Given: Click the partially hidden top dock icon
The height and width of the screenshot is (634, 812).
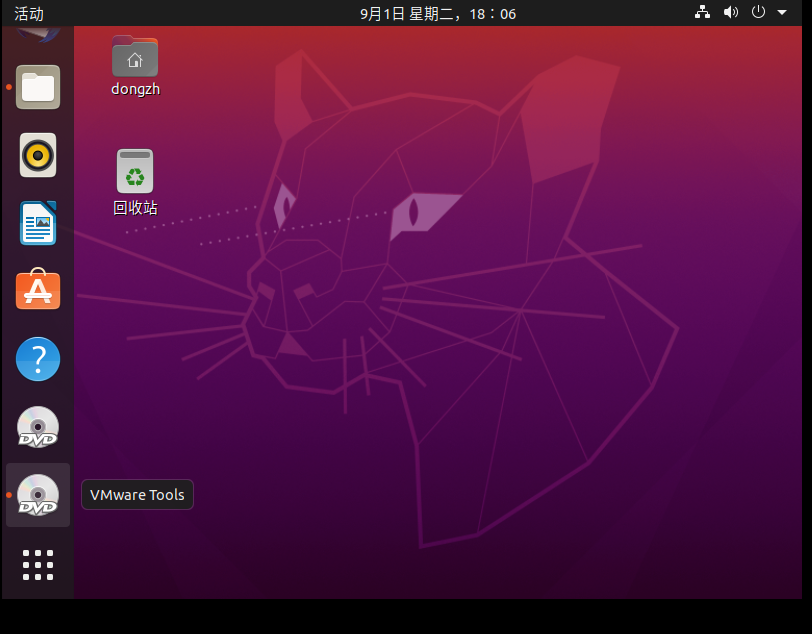Looking at the screenshot, I should pyautogui.click(x=38, y=35).
